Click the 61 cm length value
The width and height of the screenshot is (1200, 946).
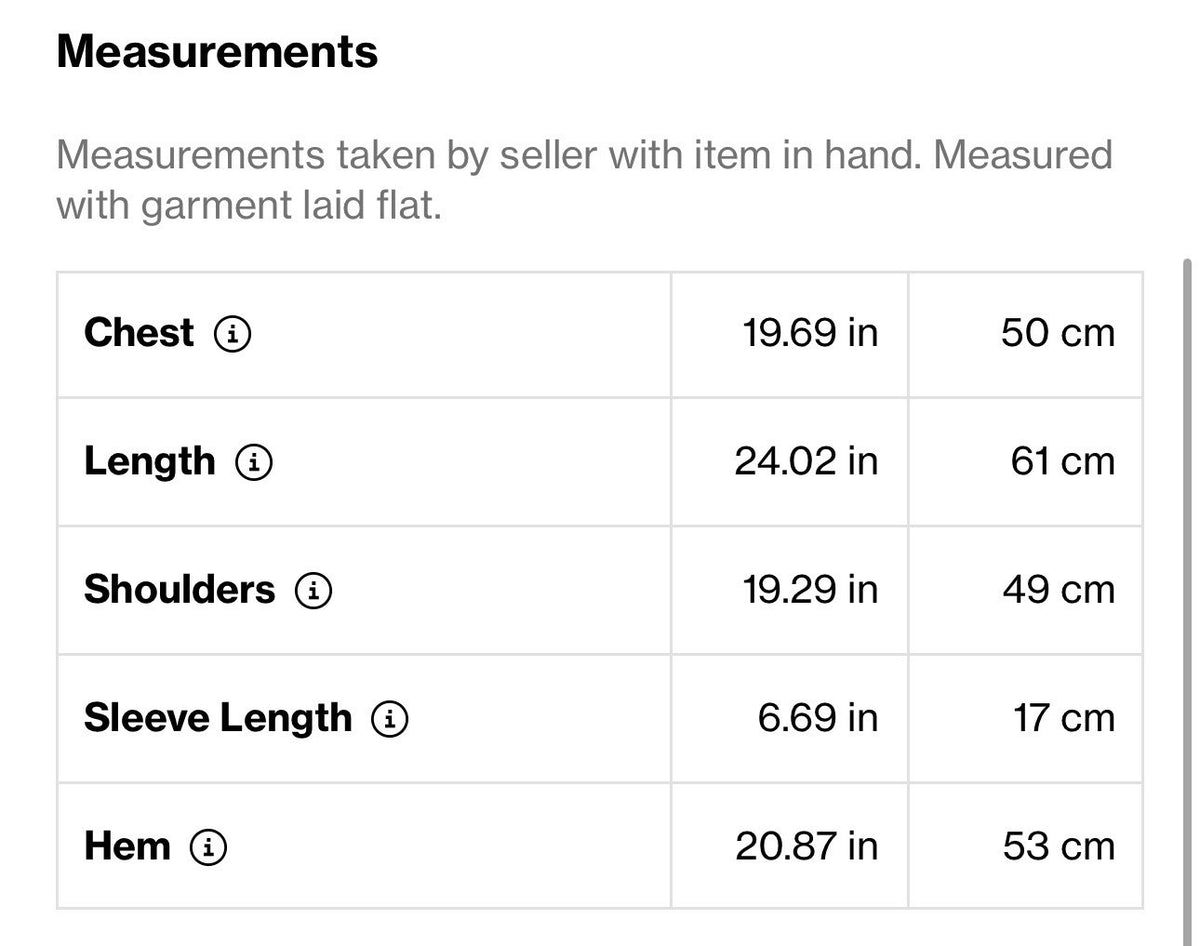pos(1062,461)
